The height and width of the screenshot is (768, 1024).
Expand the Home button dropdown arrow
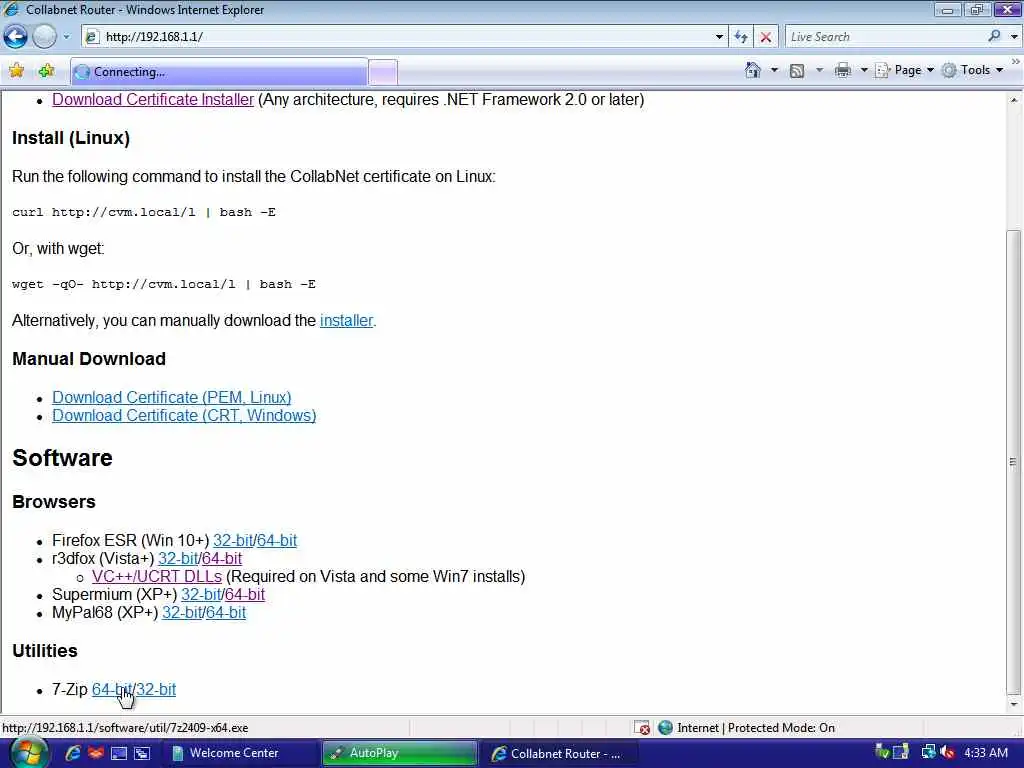point(775,70)
